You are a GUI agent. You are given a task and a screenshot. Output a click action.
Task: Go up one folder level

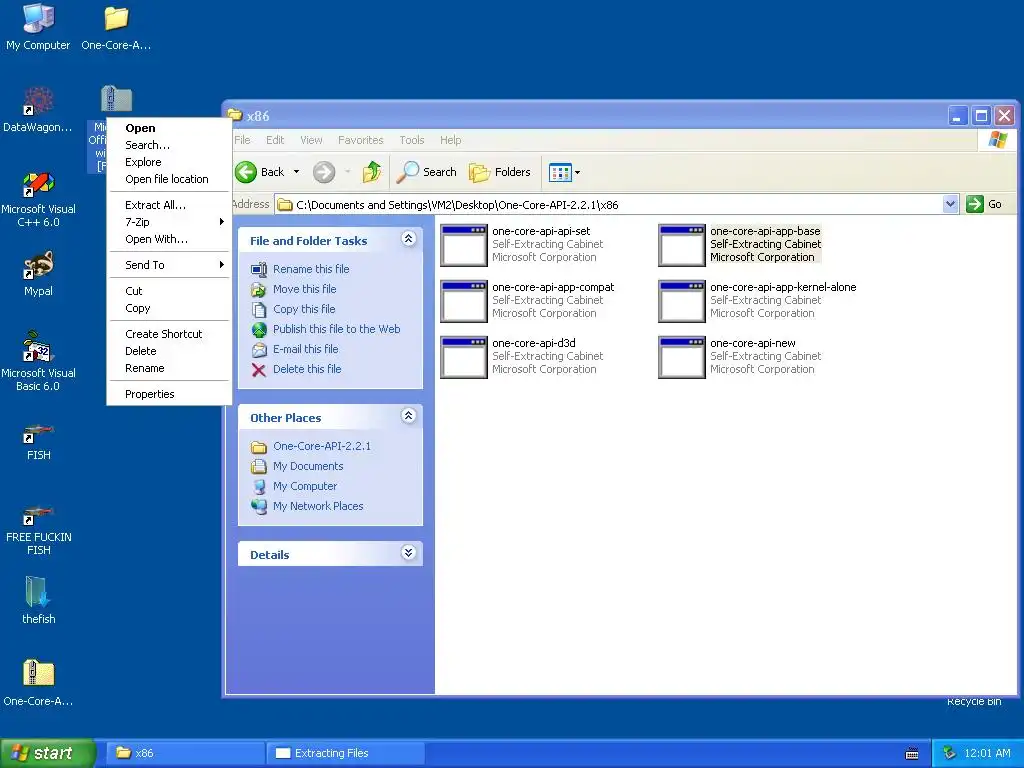[x=372, y=172]
